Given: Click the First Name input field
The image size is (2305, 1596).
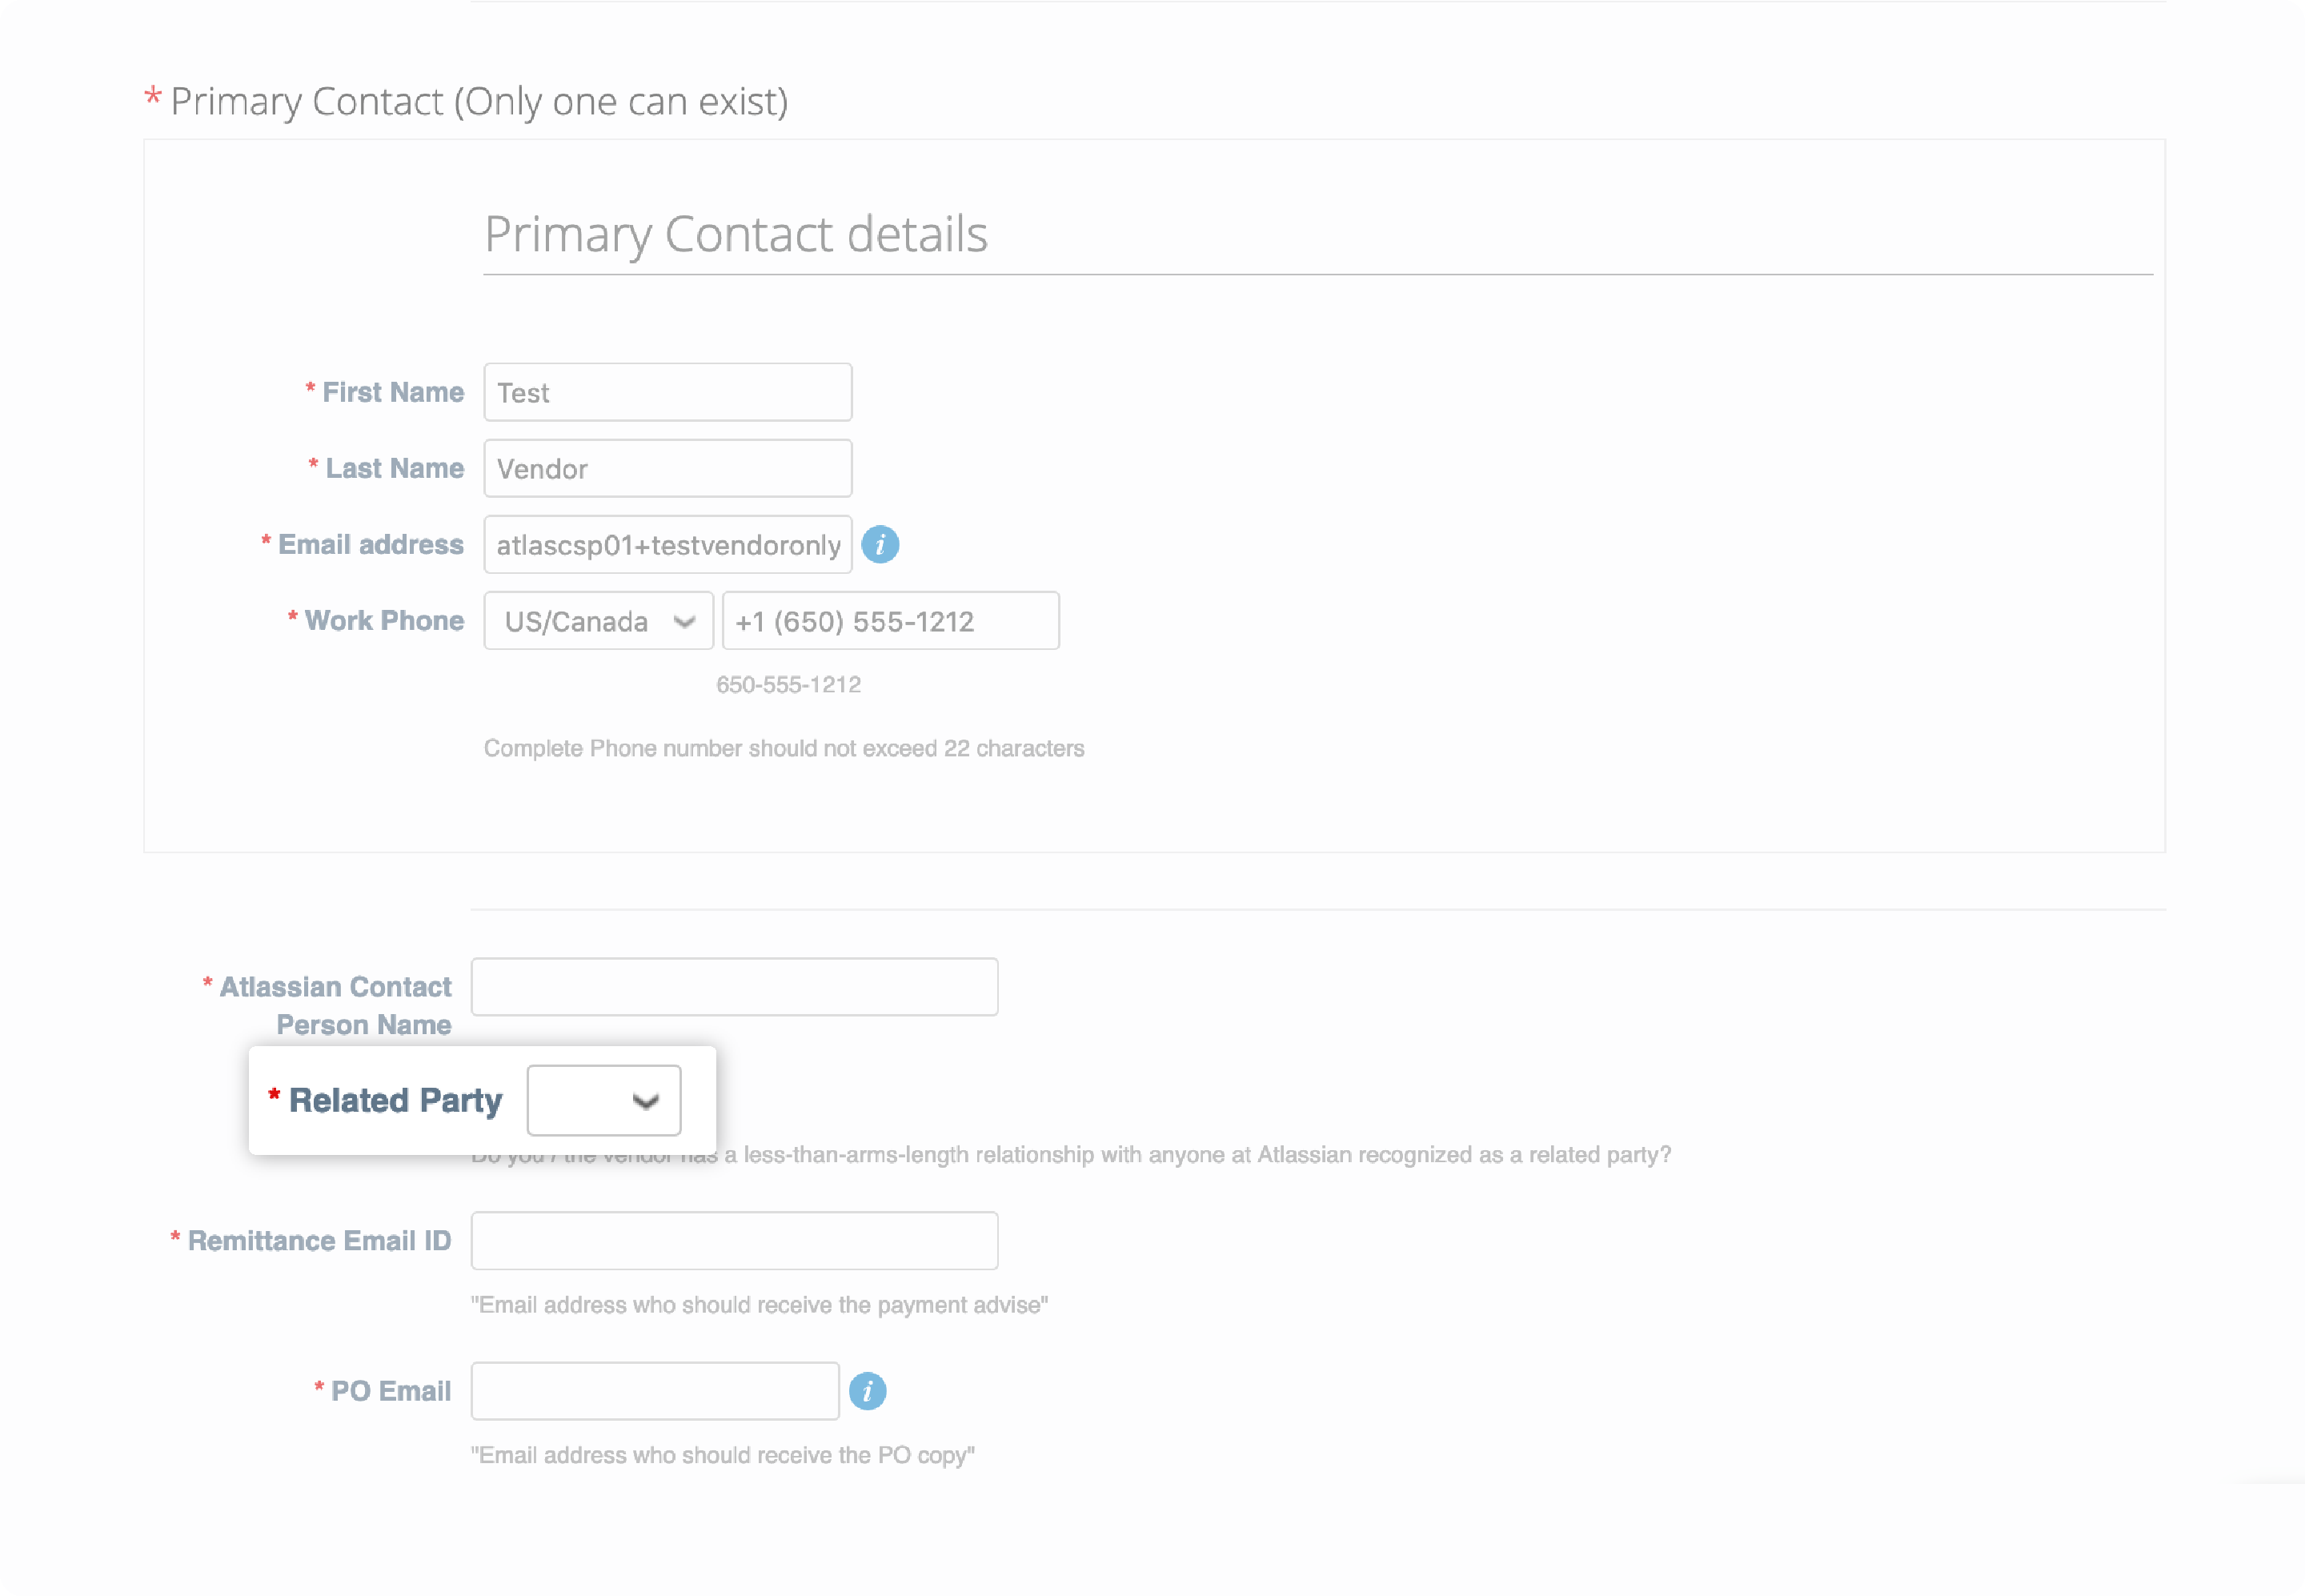Looking at the screenshot, I should pos(668,393).
